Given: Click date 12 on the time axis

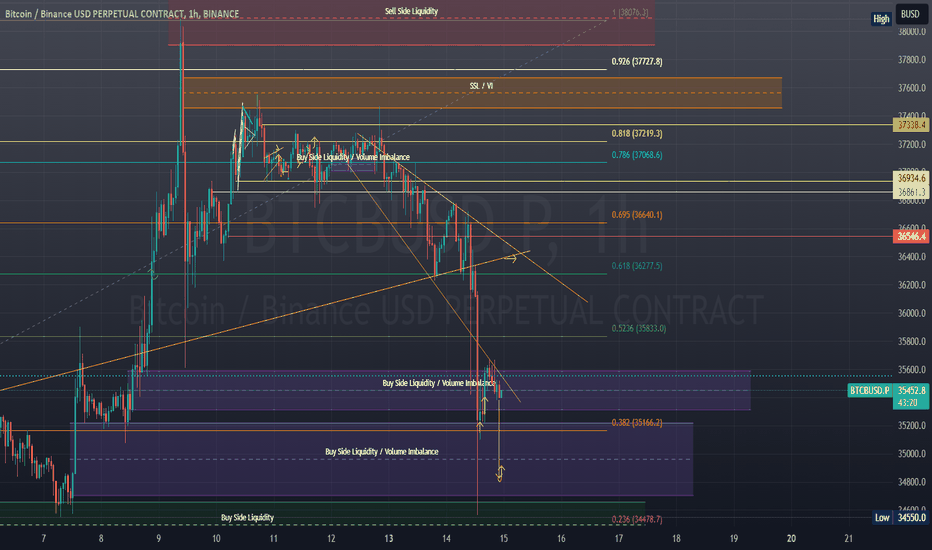Looking at the screenshot, I should (x=331, y=539).
